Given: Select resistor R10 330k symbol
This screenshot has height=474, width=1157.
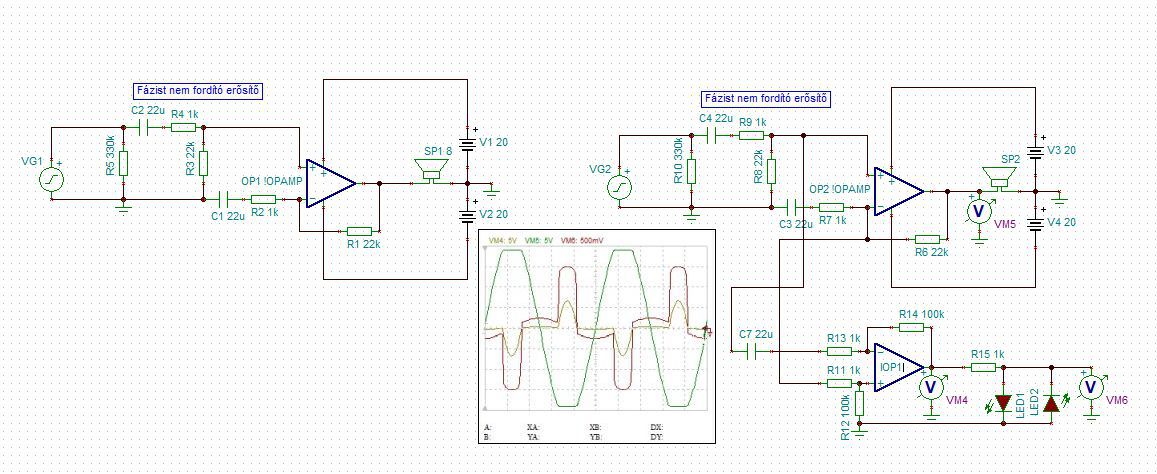Looking at the screenshot, I should [x=691, y=171].
